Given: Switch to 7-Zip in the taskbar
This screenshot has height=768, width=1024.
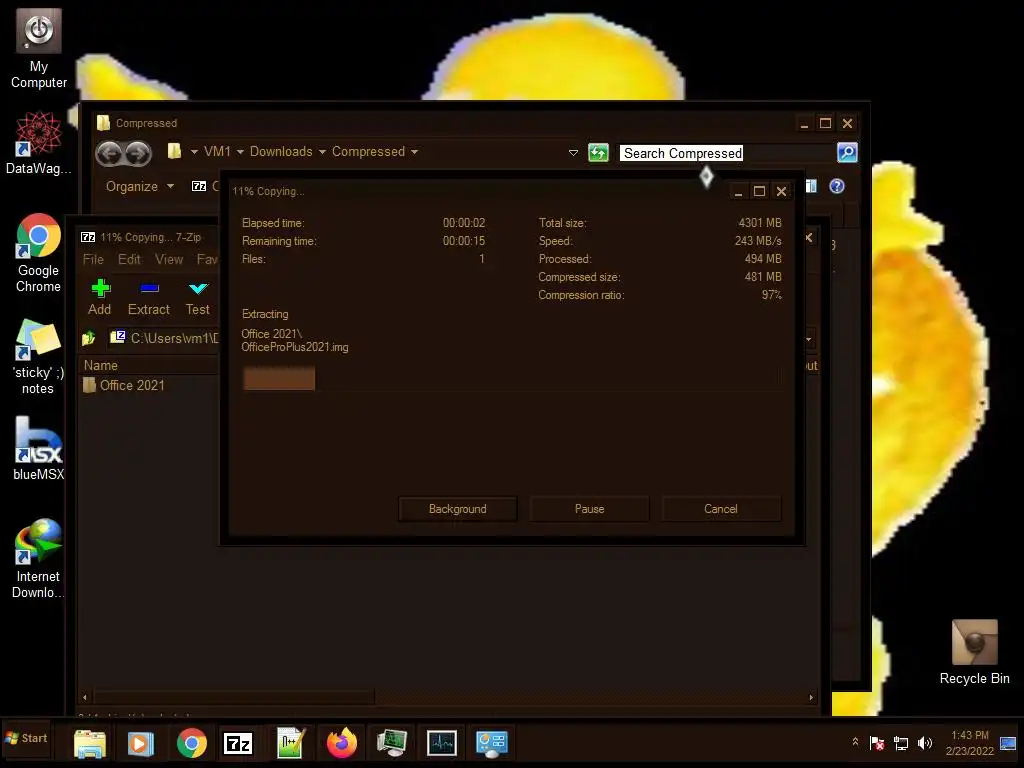Looking at the screenshot, I should click(x=238, y=743).
